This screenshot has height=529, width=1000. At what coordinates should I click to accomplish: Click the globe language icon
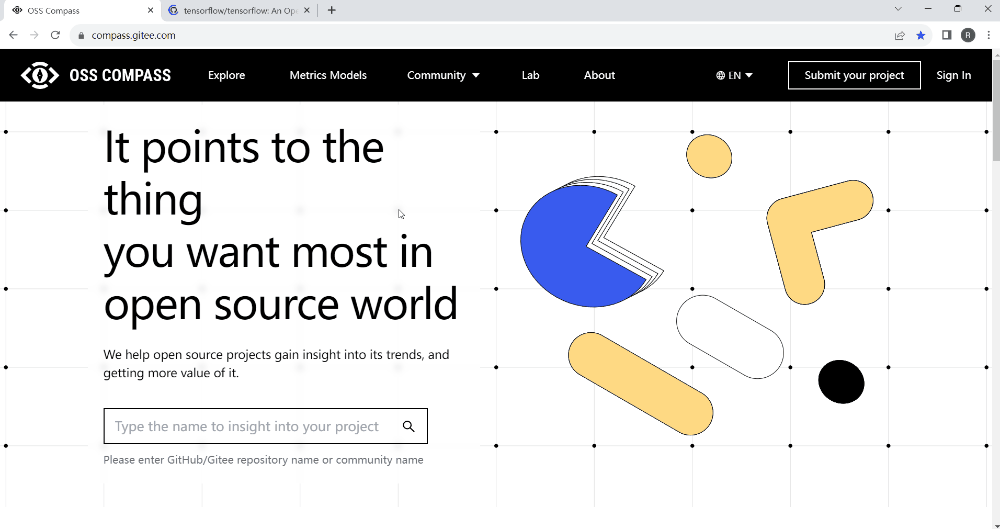(x=721, y=75)
